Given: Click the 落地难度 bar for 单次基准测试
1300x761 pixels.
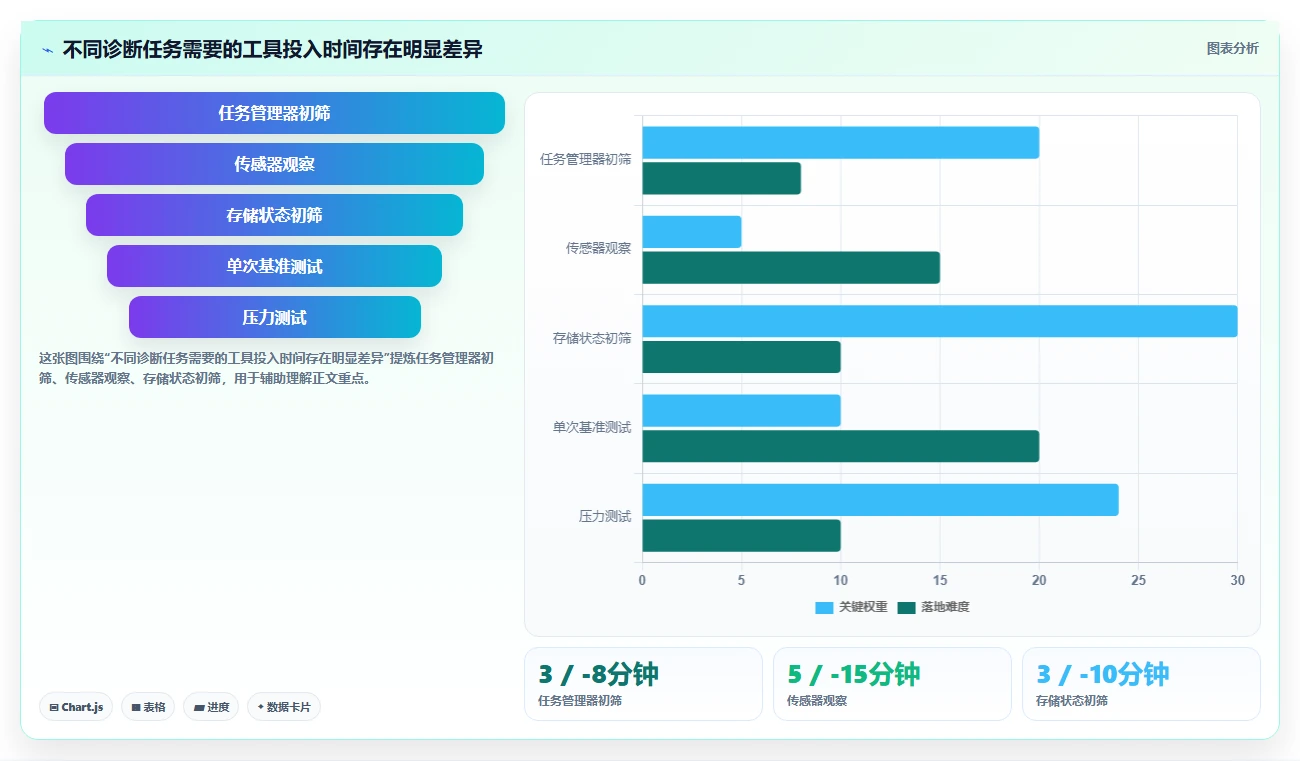Looking at the screenshot, I should [x=840, y=446].
